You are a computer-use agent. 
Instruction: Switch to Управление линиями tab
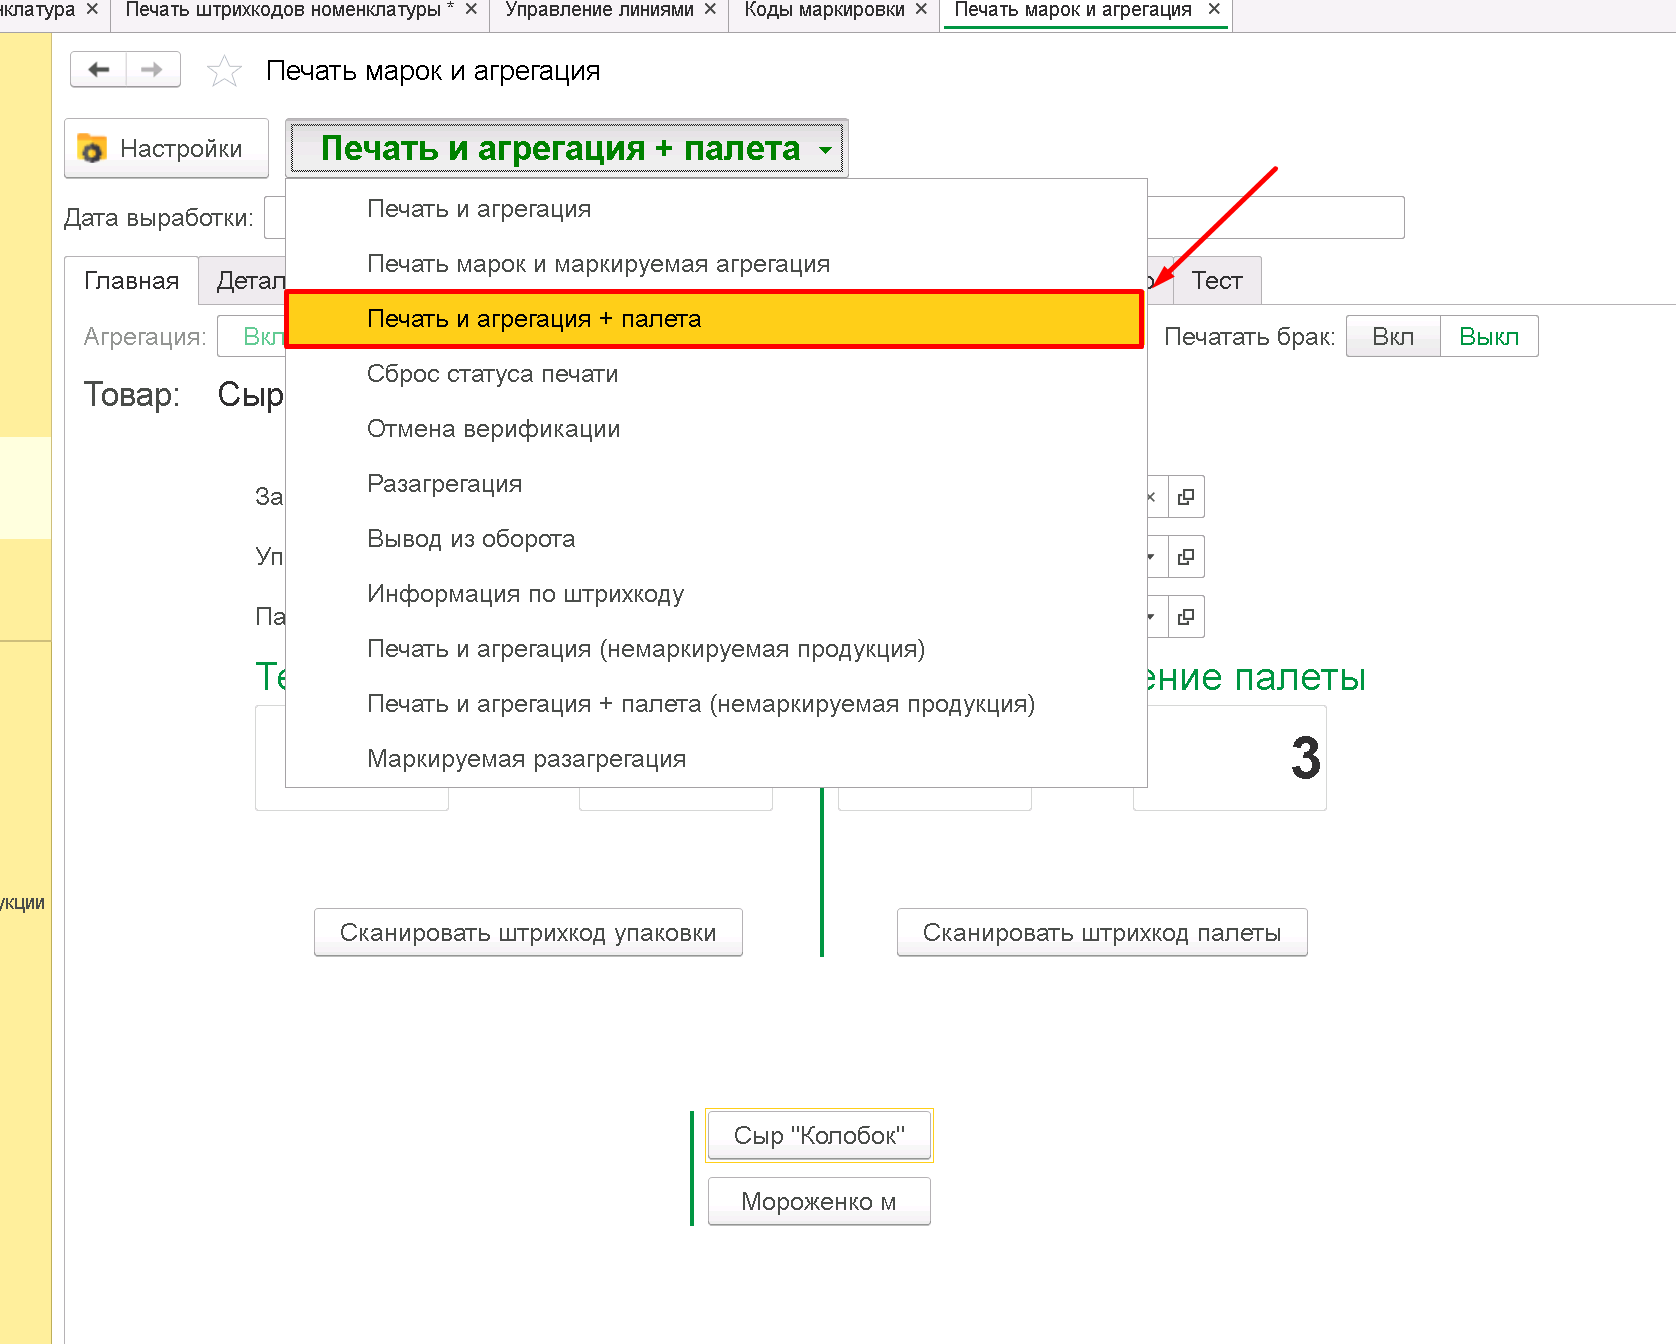(599, 10)
